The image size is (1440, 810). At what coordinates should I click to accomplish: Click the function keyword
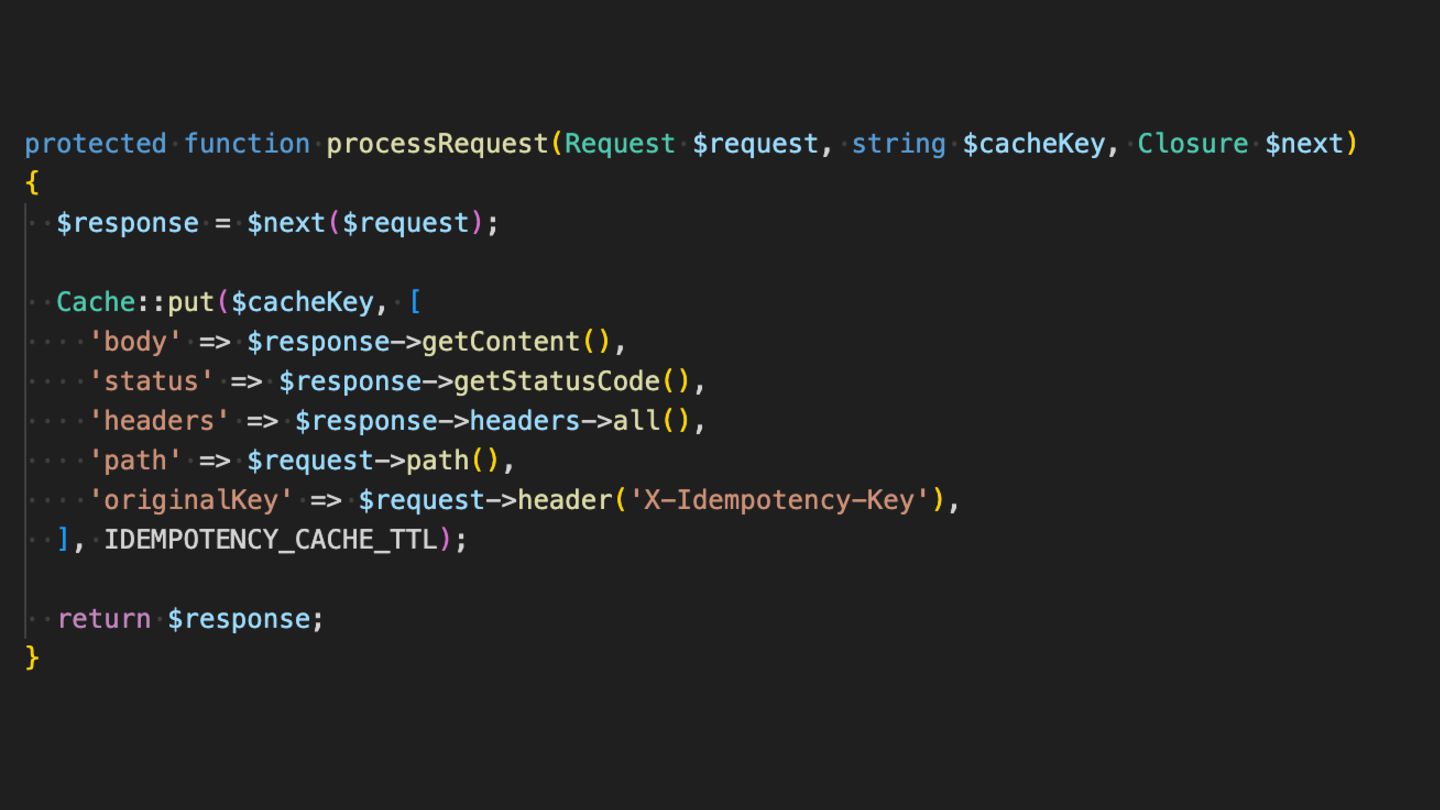247,144
